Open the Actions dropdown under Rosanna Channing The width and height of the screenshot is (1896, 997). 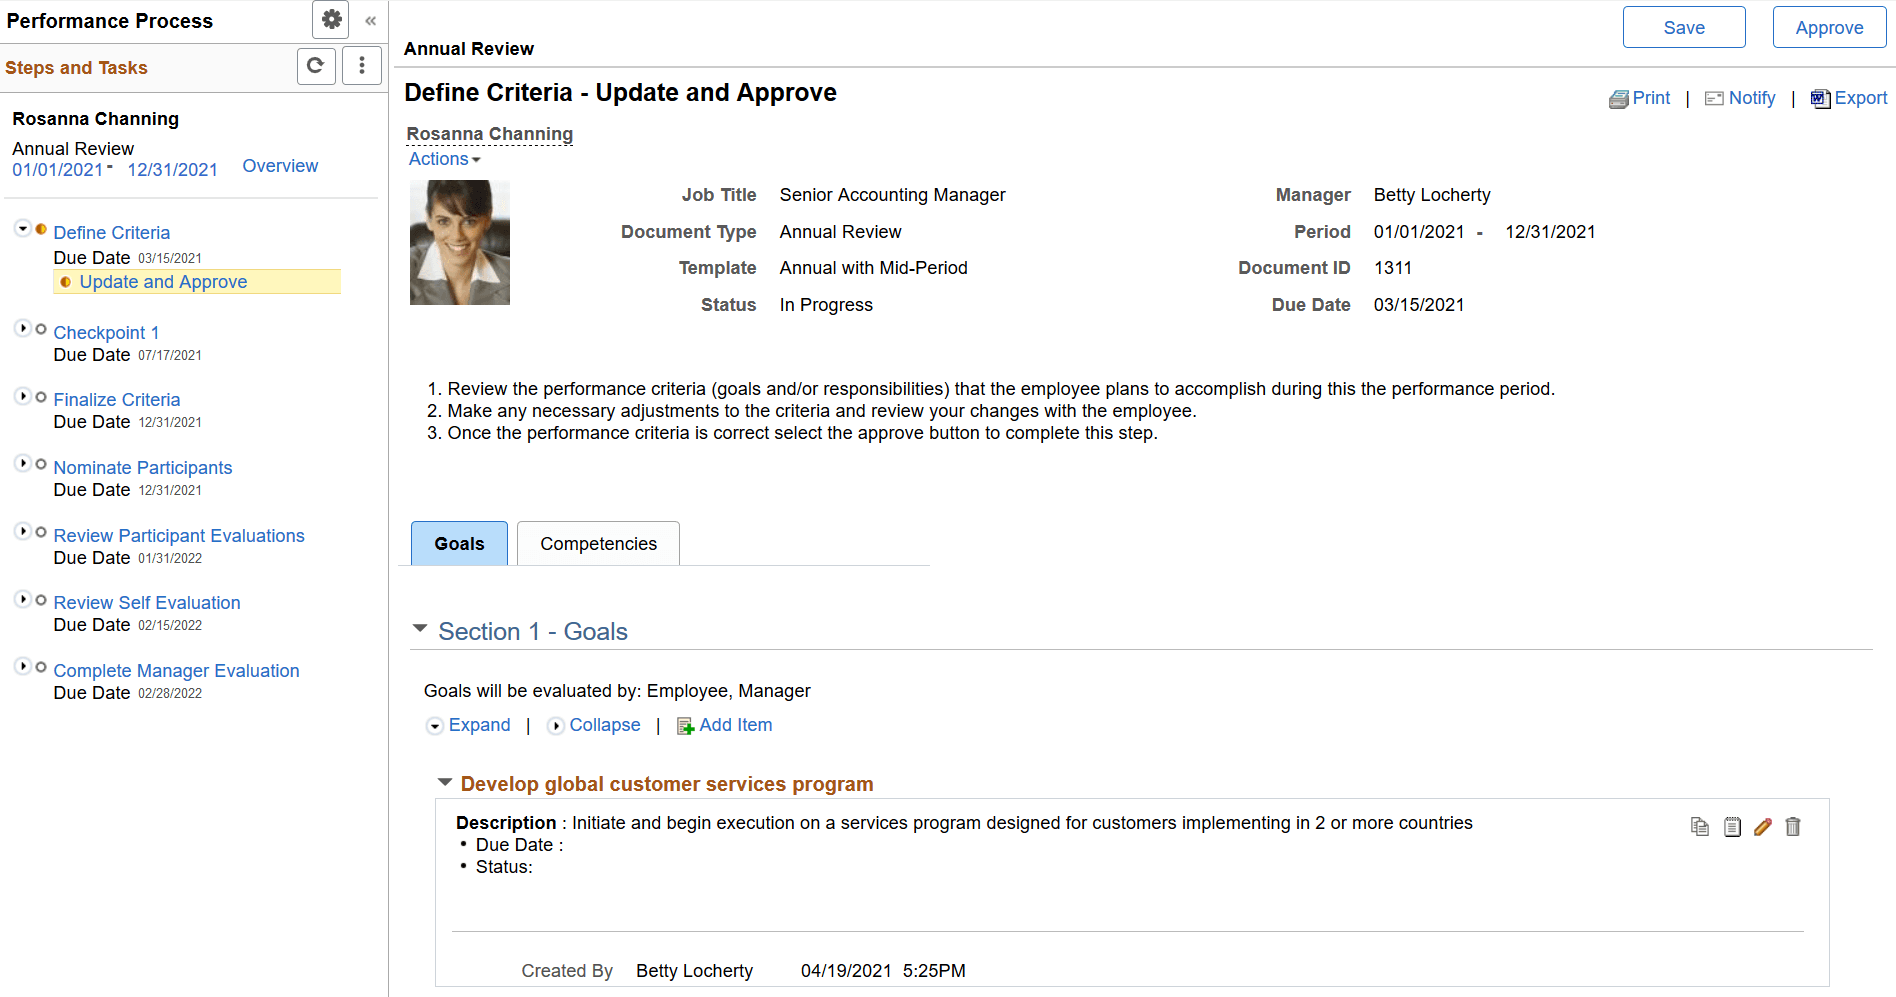pos(444,159)
